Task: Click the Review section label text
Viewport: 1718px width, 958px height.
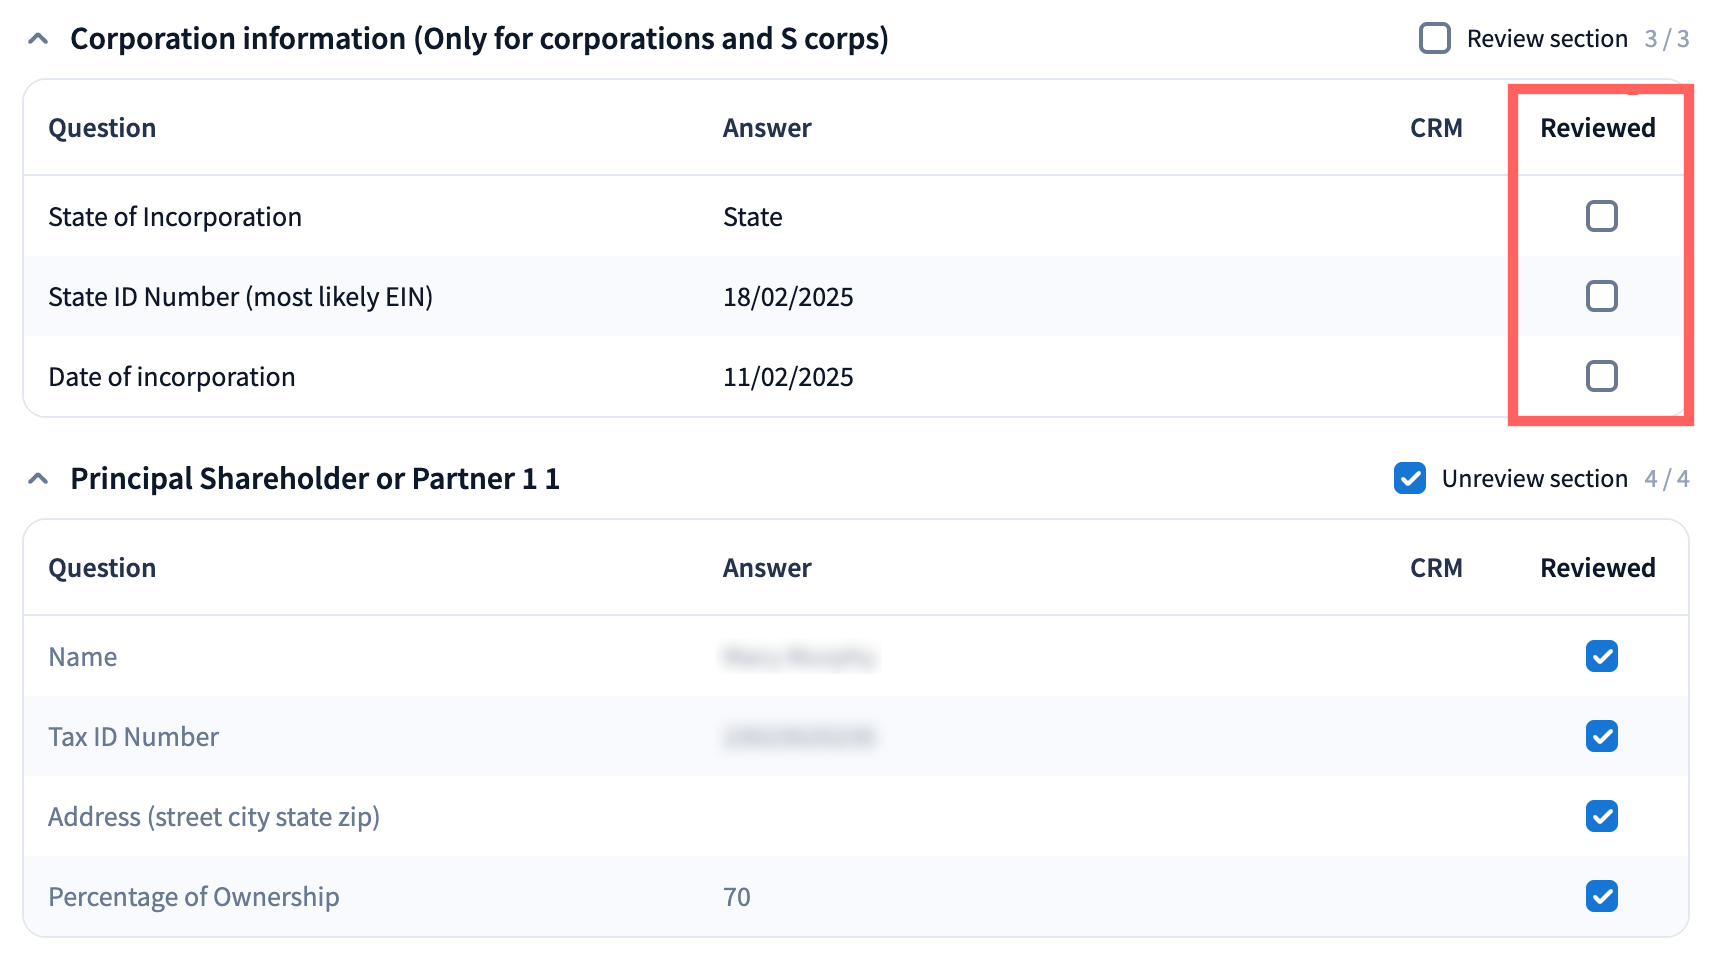Action: pyautogui.click(x=1547, y=39)
